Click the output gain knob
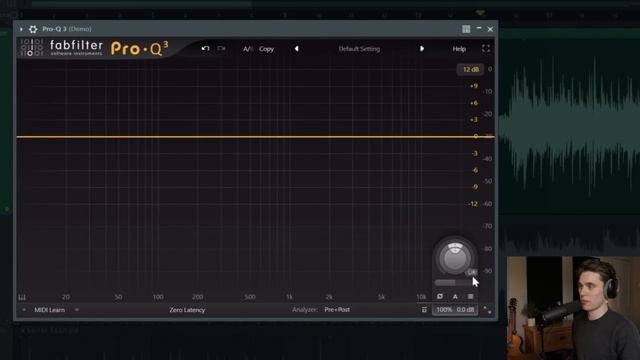The width and height of the screenshot is (640, 360). 455,258
